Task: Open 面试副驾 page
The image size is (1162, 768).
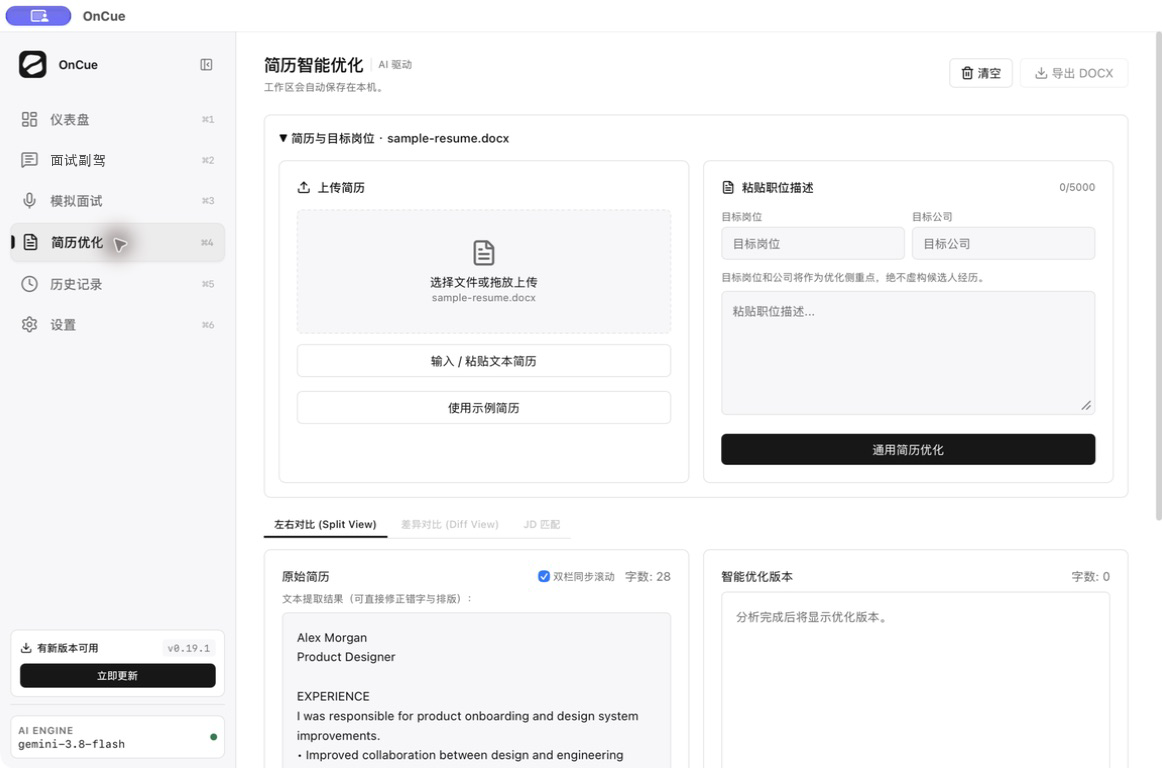Action: [x=118, y=160]
